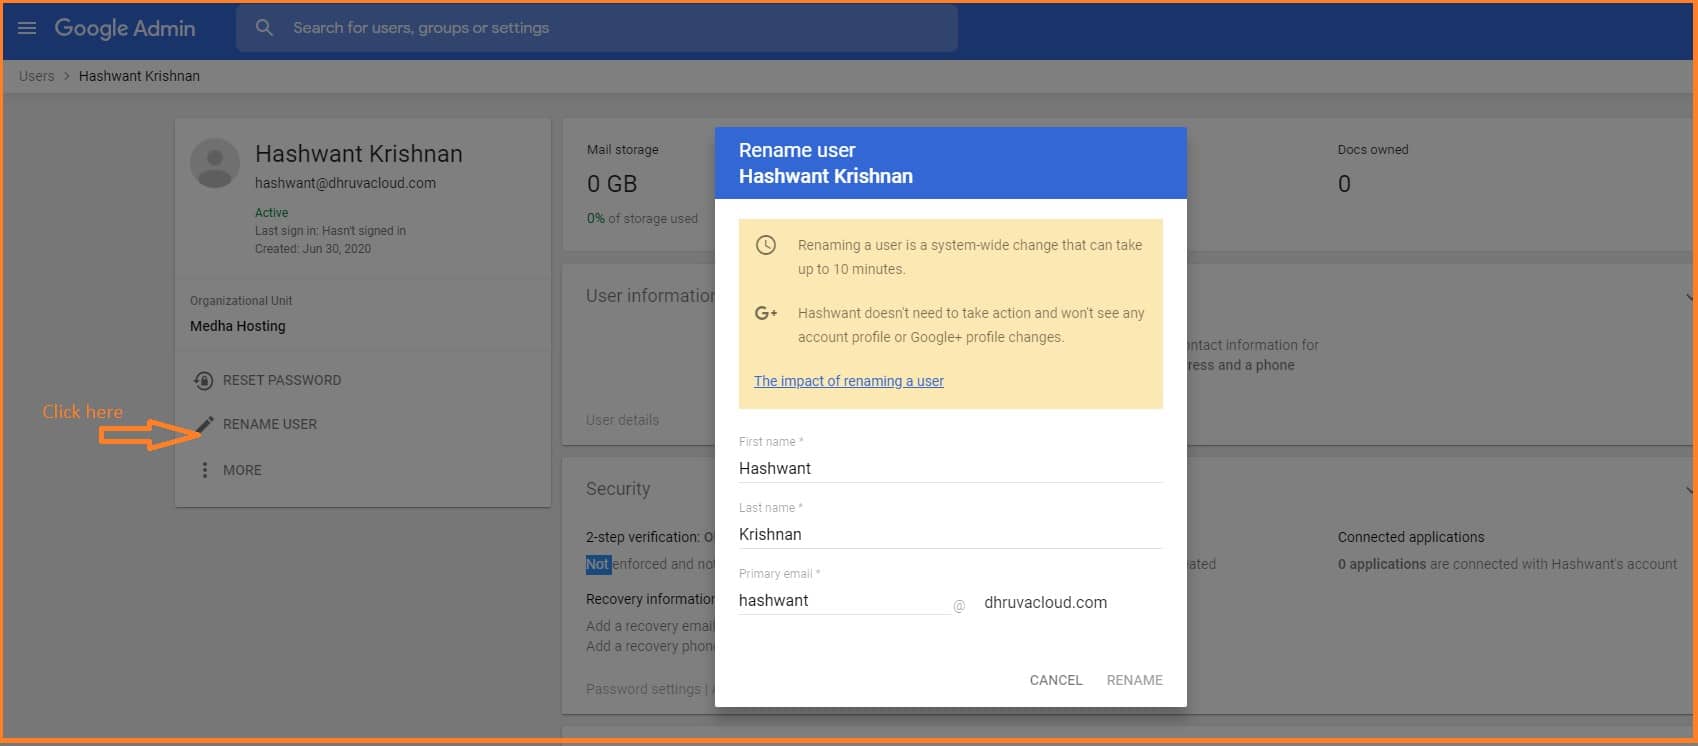Click the Google+ icon in dialog

[766, 313]
